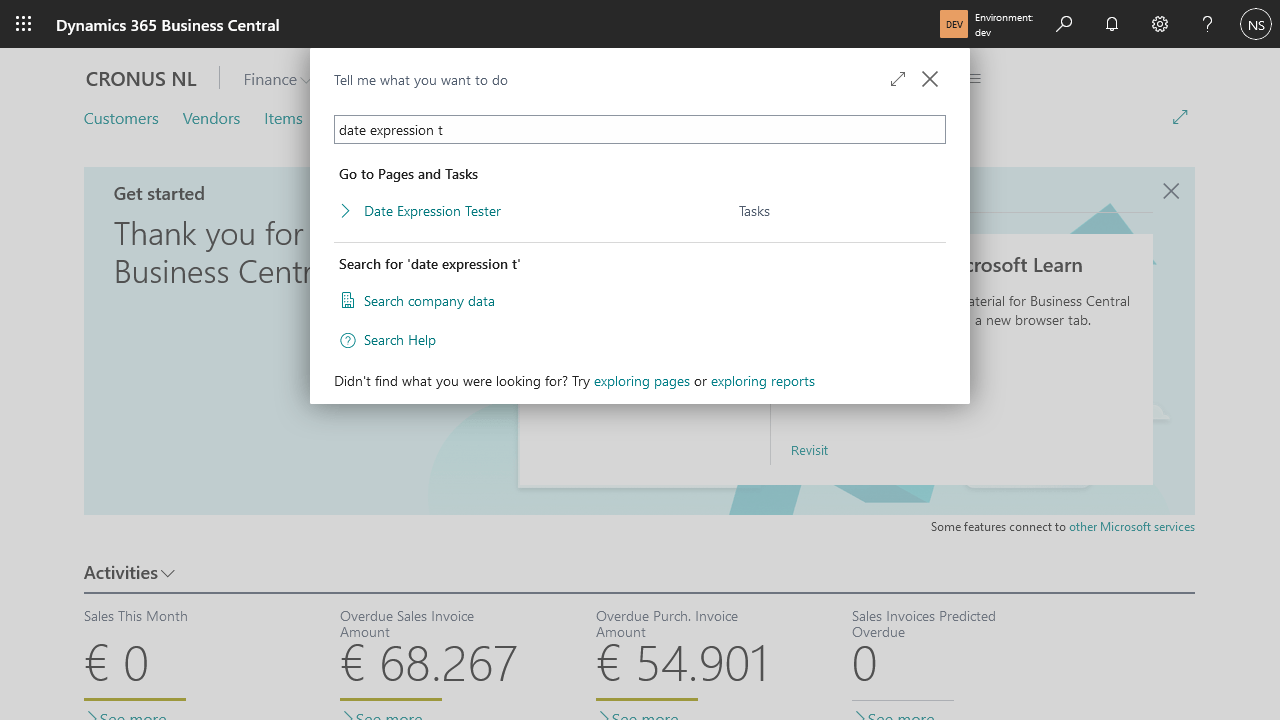Click the Dynamics 365 Business Central title
The image size is (1280, 720).
(x=168, y=25)
